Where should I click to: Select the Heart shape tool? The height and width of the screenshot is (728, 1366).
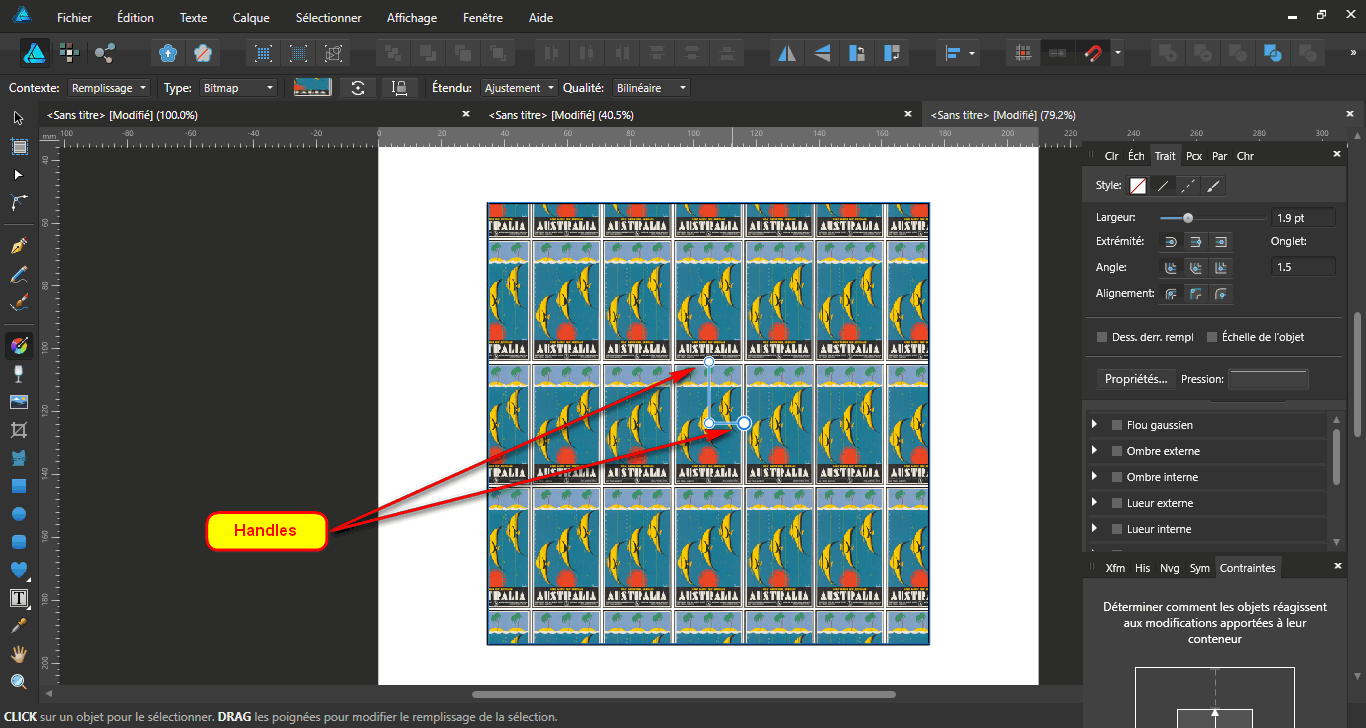(18, 570)
